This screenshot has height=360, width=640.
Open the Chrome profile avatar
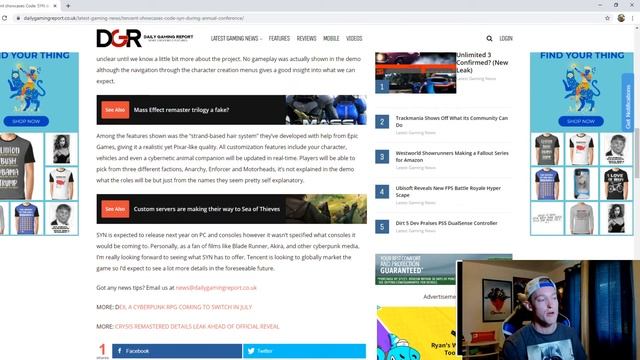pyautogui.click(x=621, y=18)
